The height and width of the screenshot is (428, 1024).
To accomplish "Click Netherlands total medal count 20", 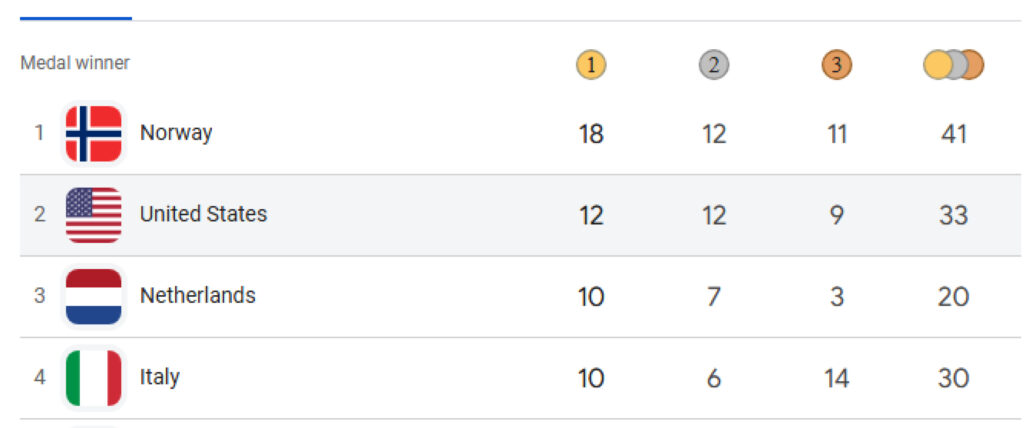I will point(954,296).
